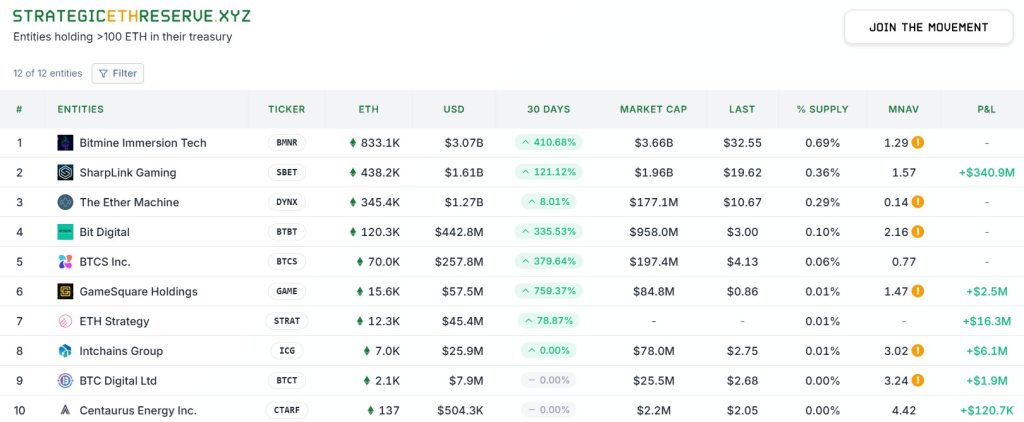Sort by the Entities column header
Image resolution: width=1024 pixels, height=422 pixels.
(80, 109)
